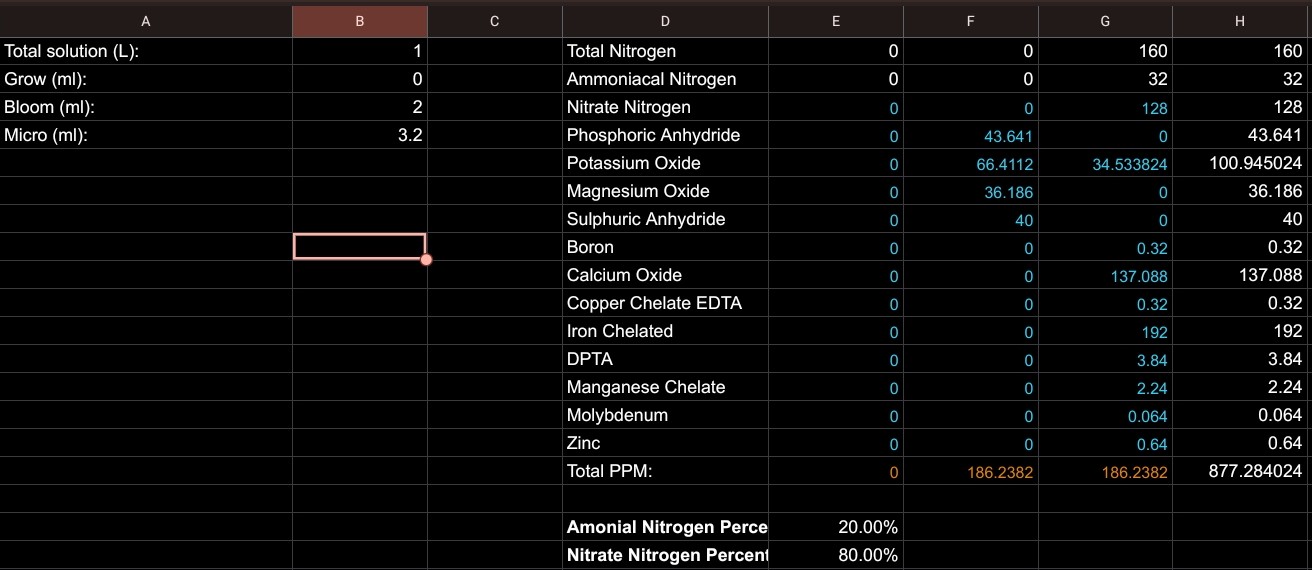Viewport: 1312px width, 570px height.
Task: Select column A header
Action: 146,21
